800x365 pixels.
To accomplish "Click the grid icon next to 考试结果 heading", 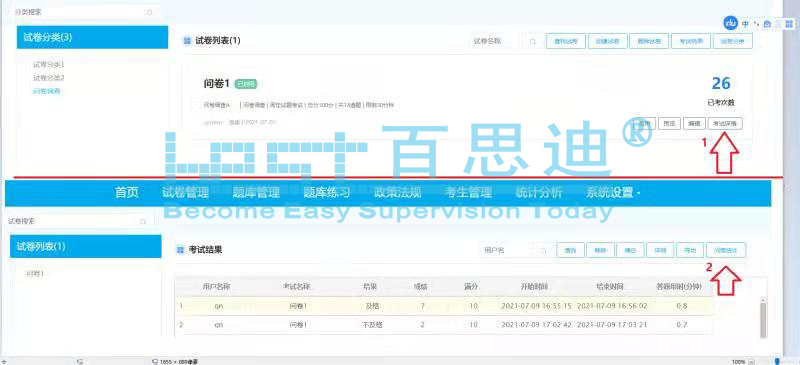I will 180,250.
